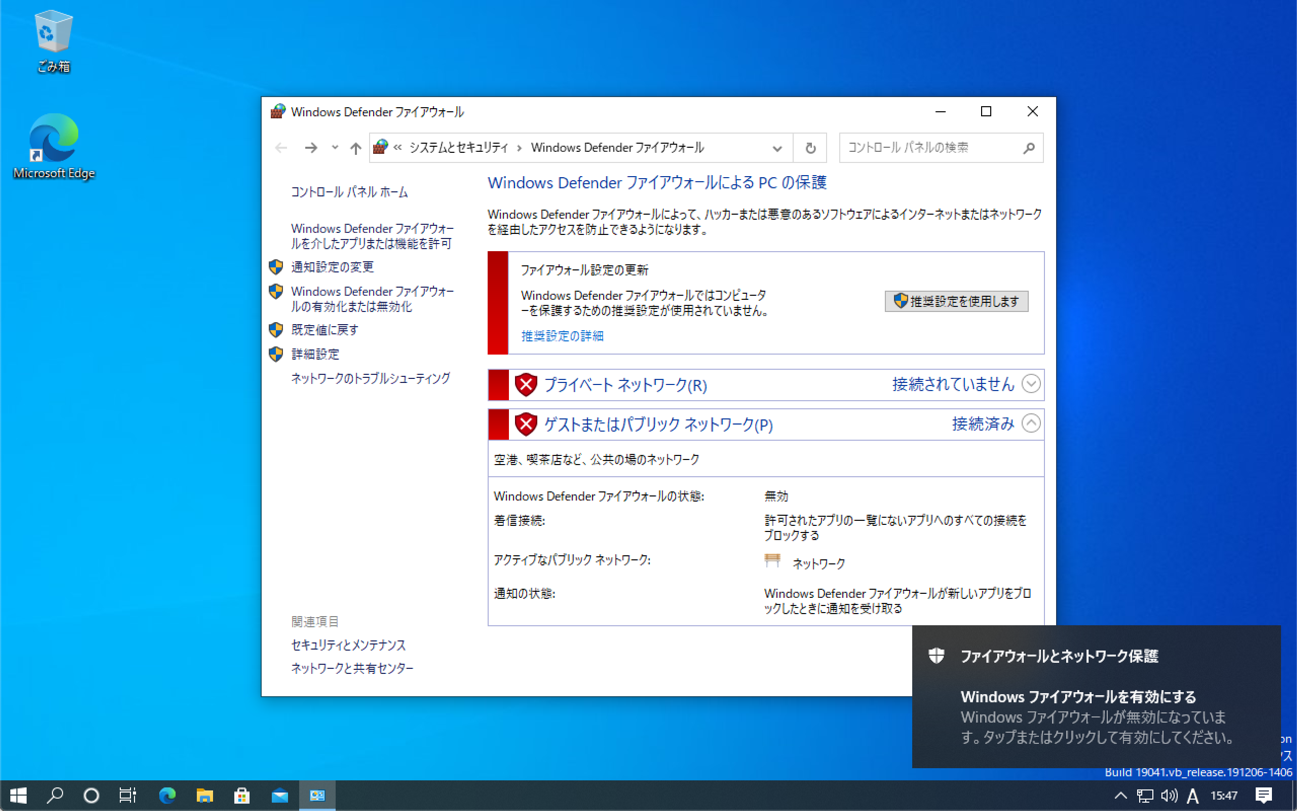1297x811 pixels.
Task: Open Microsoft Edge desktop shortcut
Action: click(53, 147)
